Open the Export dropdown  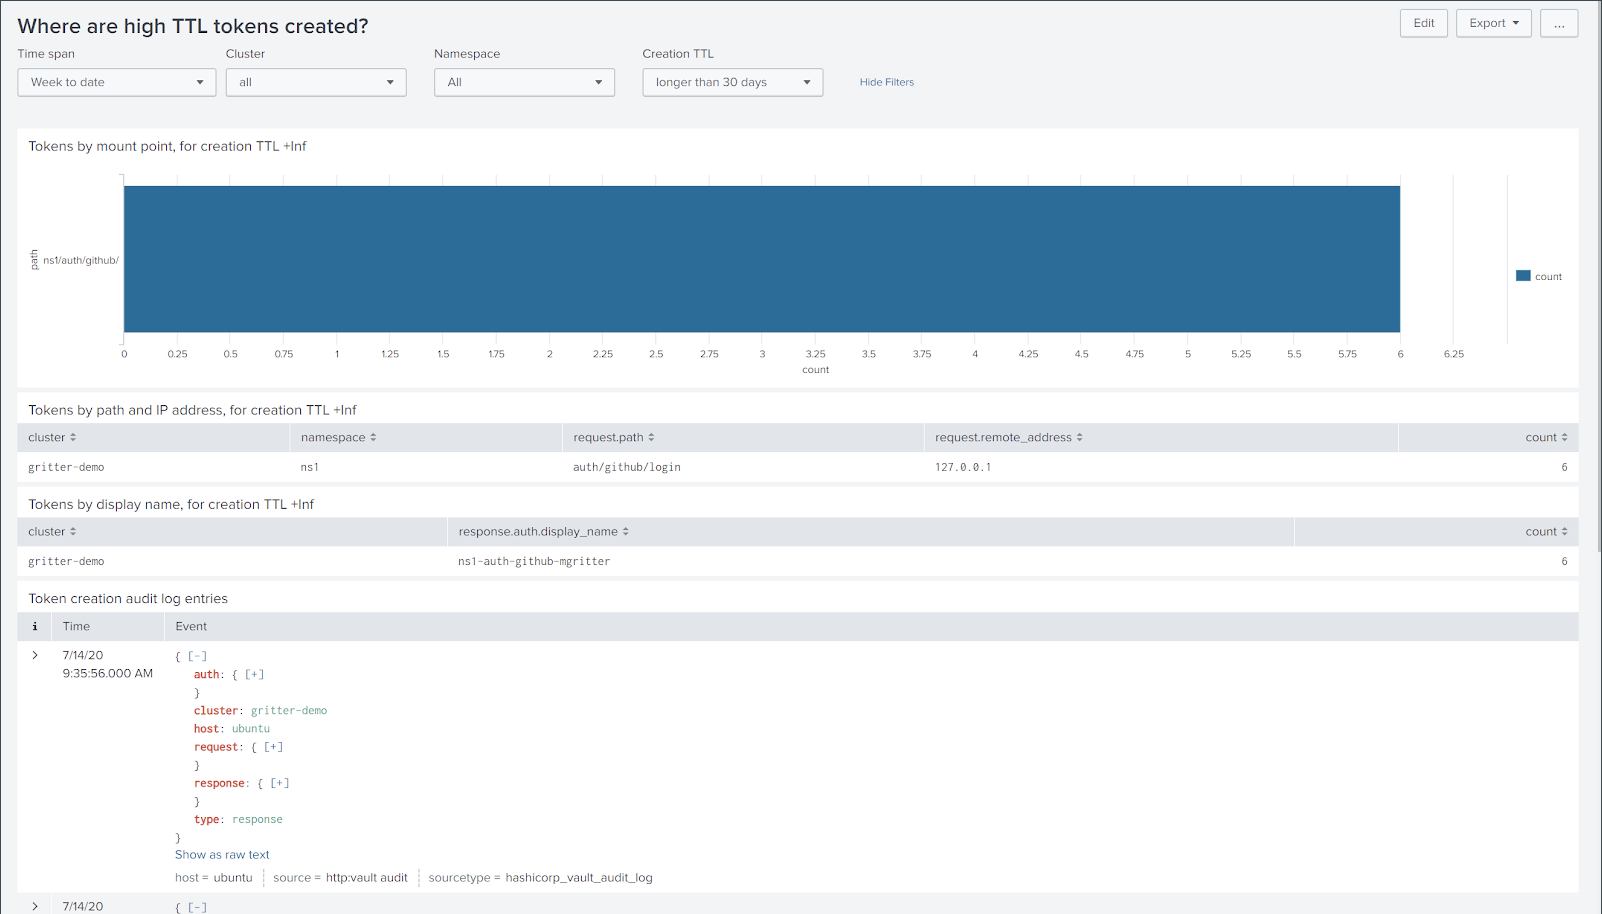pyautogui.click(x=1493, y=23)
